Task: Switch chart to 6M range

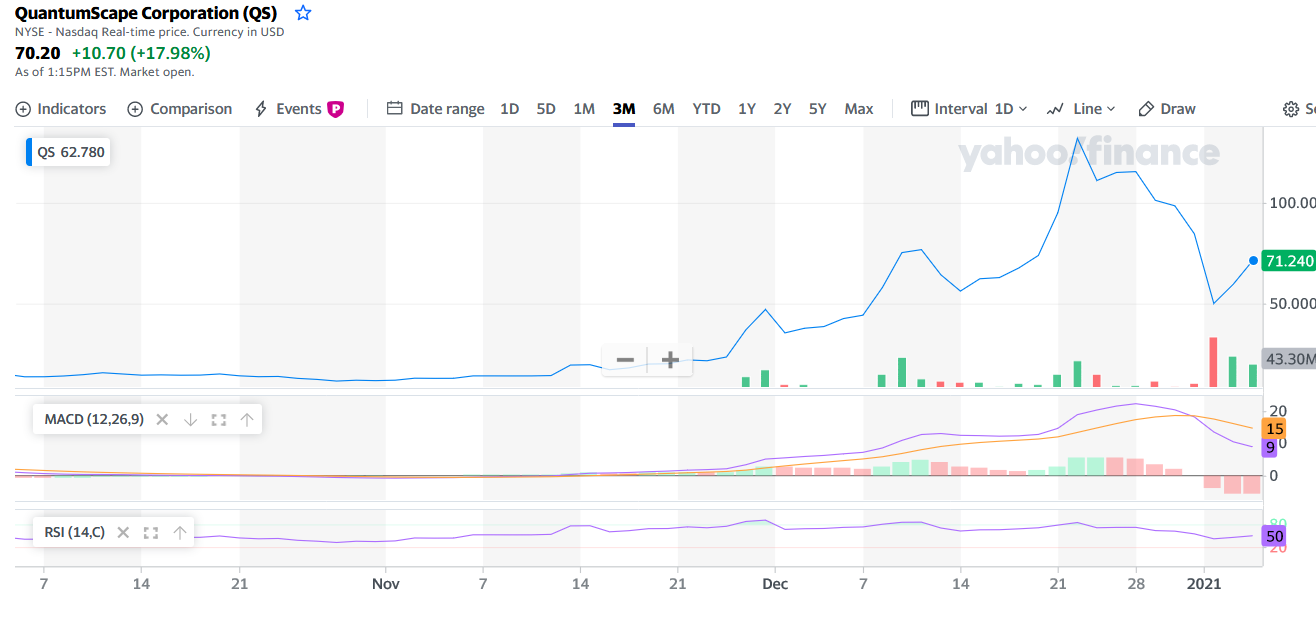Action: click(664, 109)
